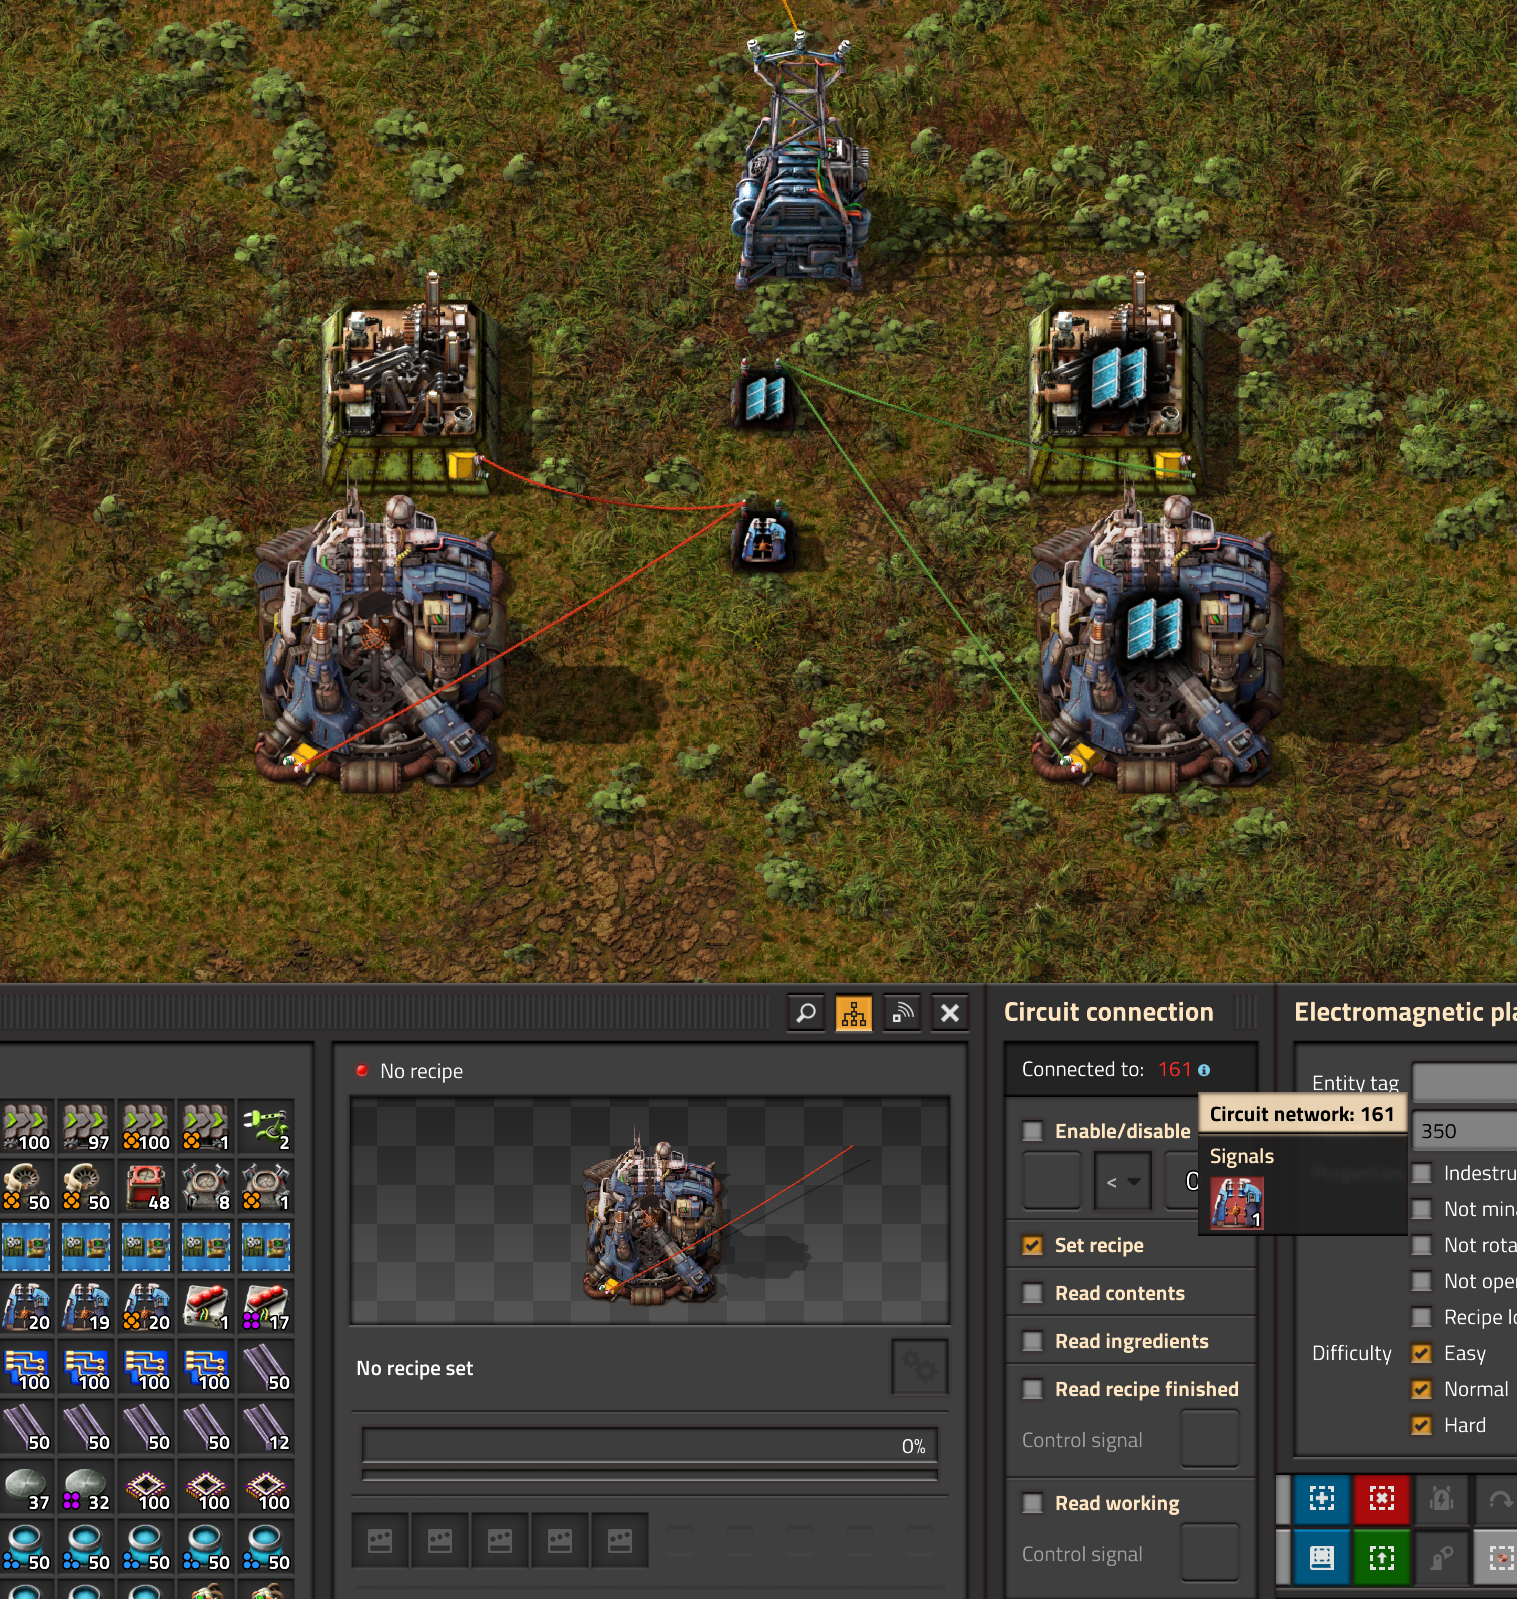Click the empty condition signal slot
This screenshot has width=1517, height=1599.
tap(1052, 1181)
